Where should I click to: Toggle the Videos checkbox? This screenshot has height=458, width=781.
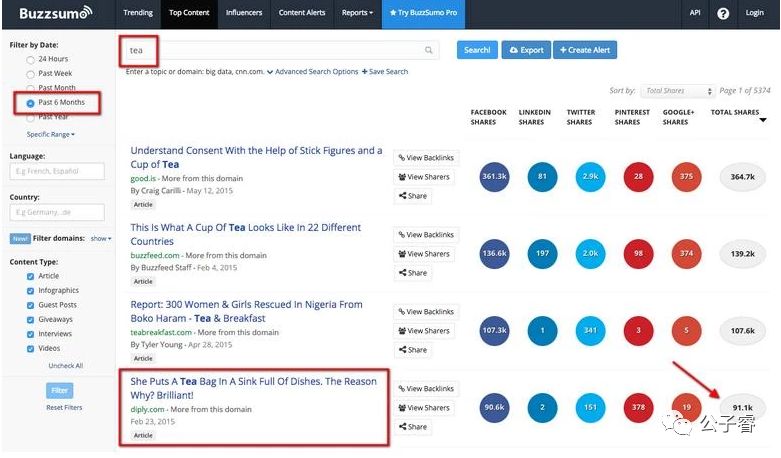[x=30, y=348]
